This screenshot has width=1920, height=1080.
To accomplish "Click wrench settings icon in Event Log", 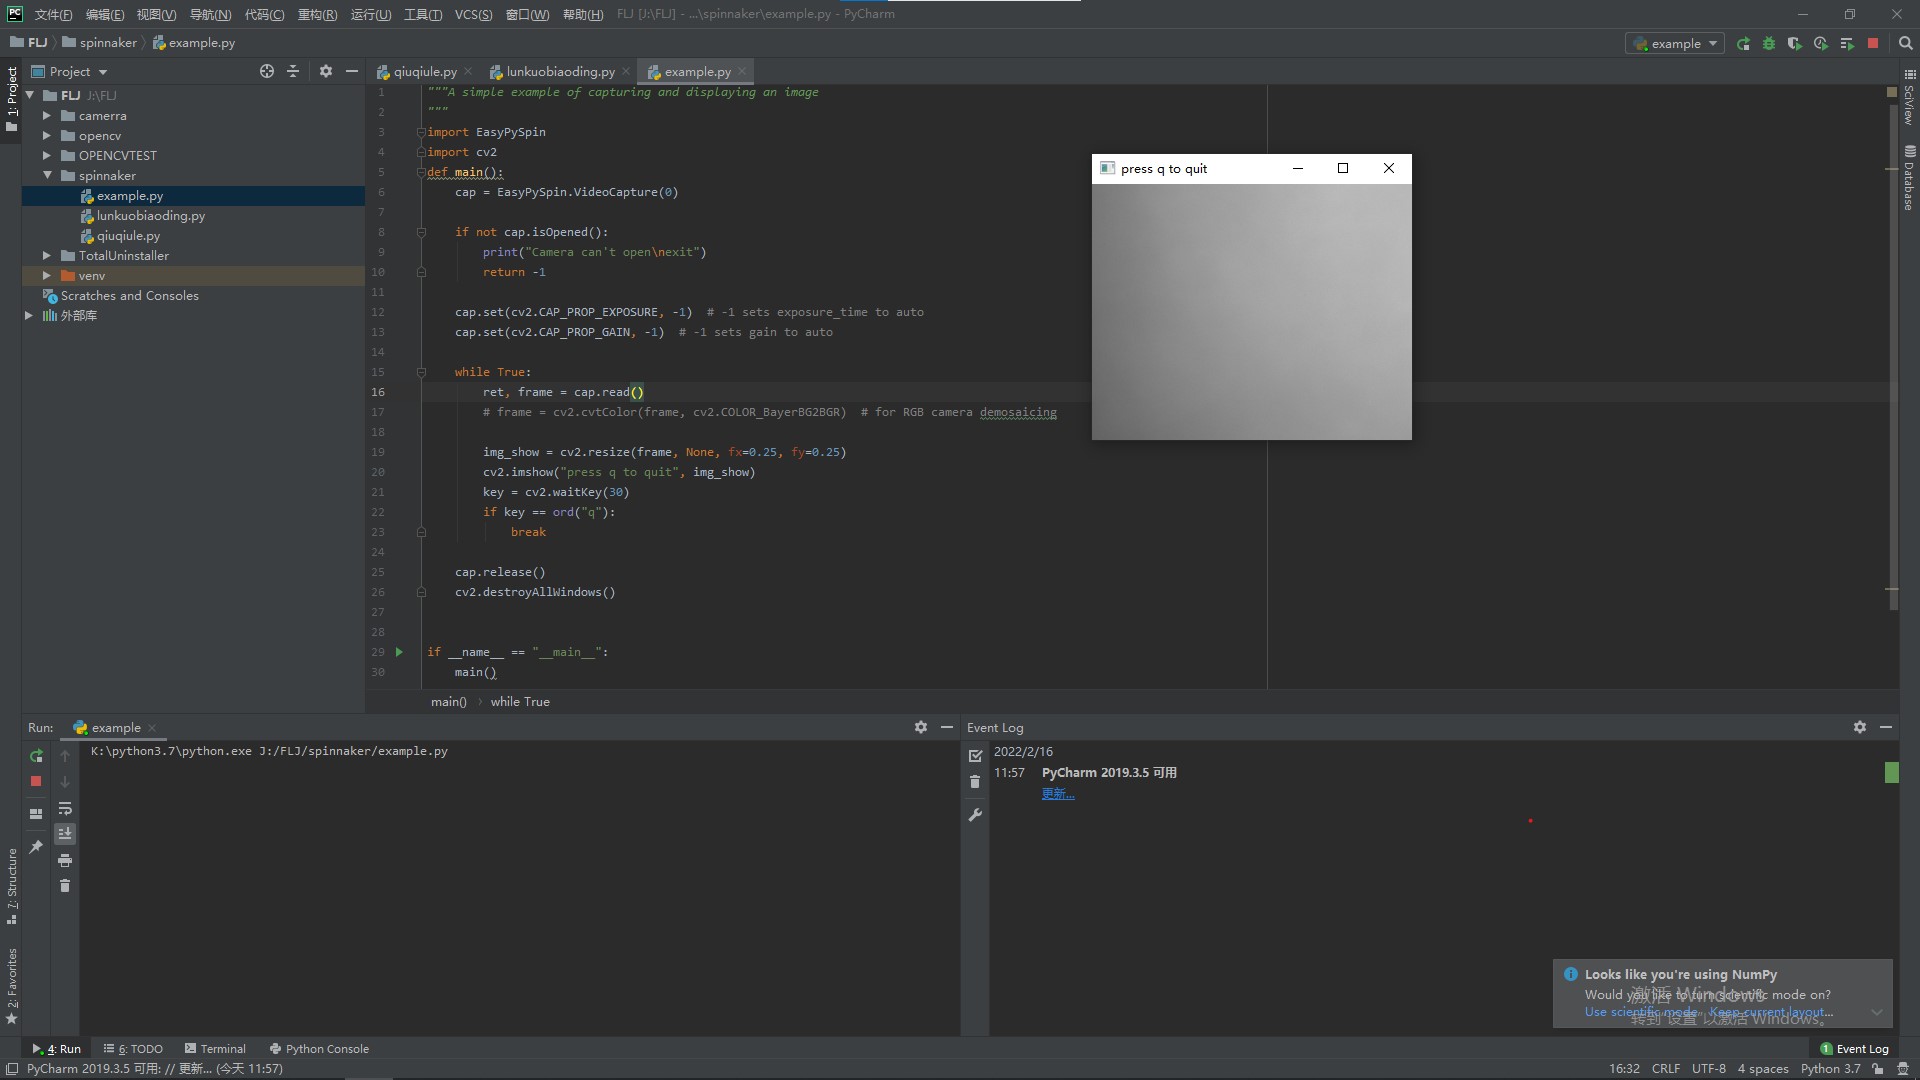I will point(976,816).
